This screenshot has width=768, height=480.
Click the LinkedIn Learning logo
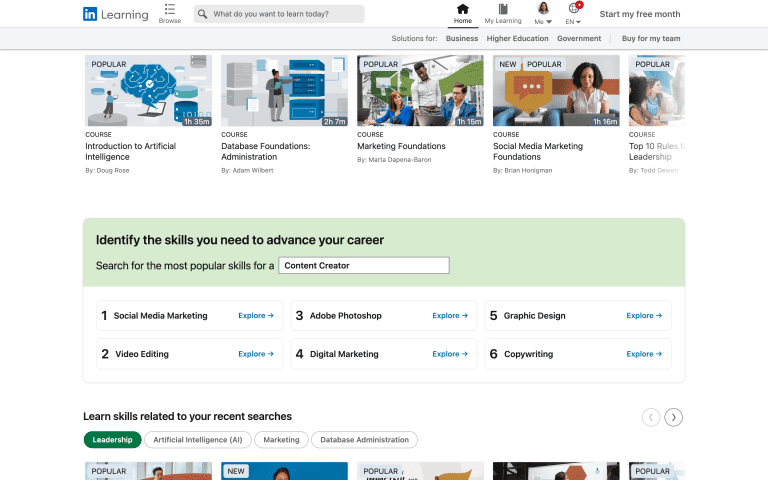[116, 14]
